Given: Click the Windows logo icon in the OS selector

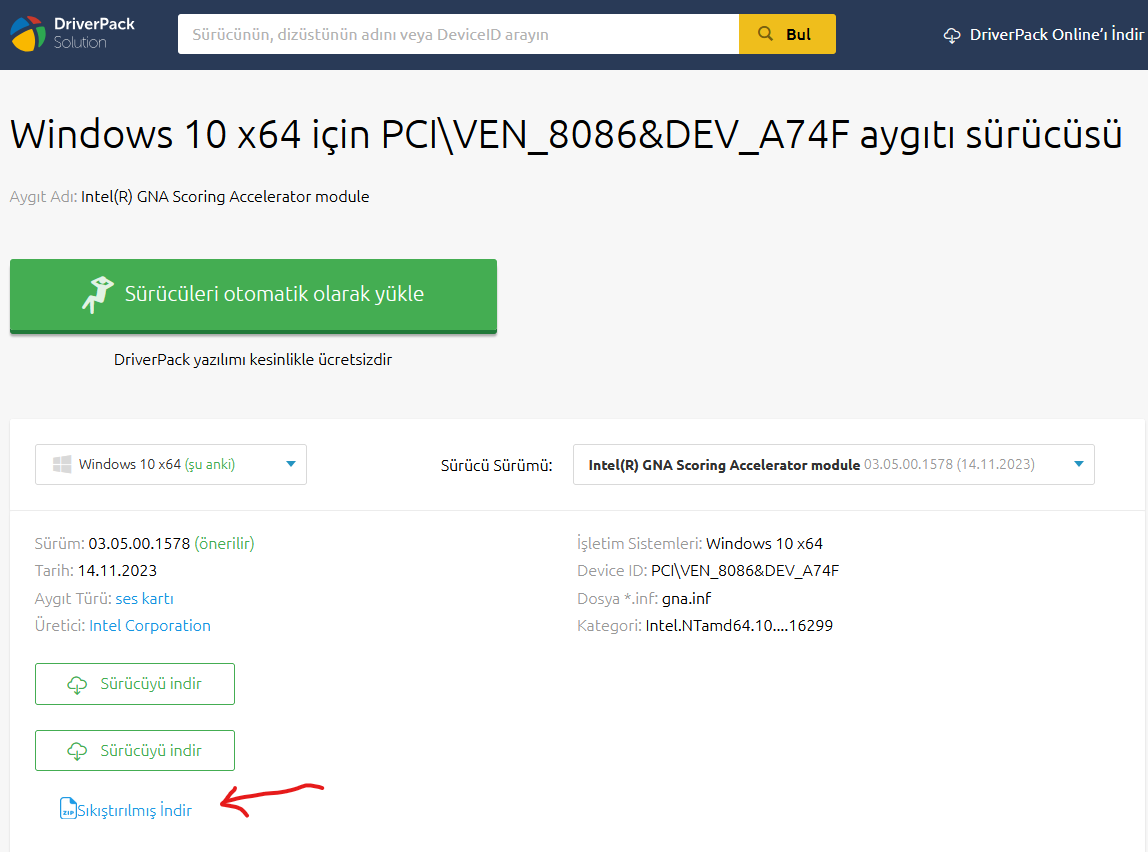Looking at the screenshot, I should [x=62, y=464].
